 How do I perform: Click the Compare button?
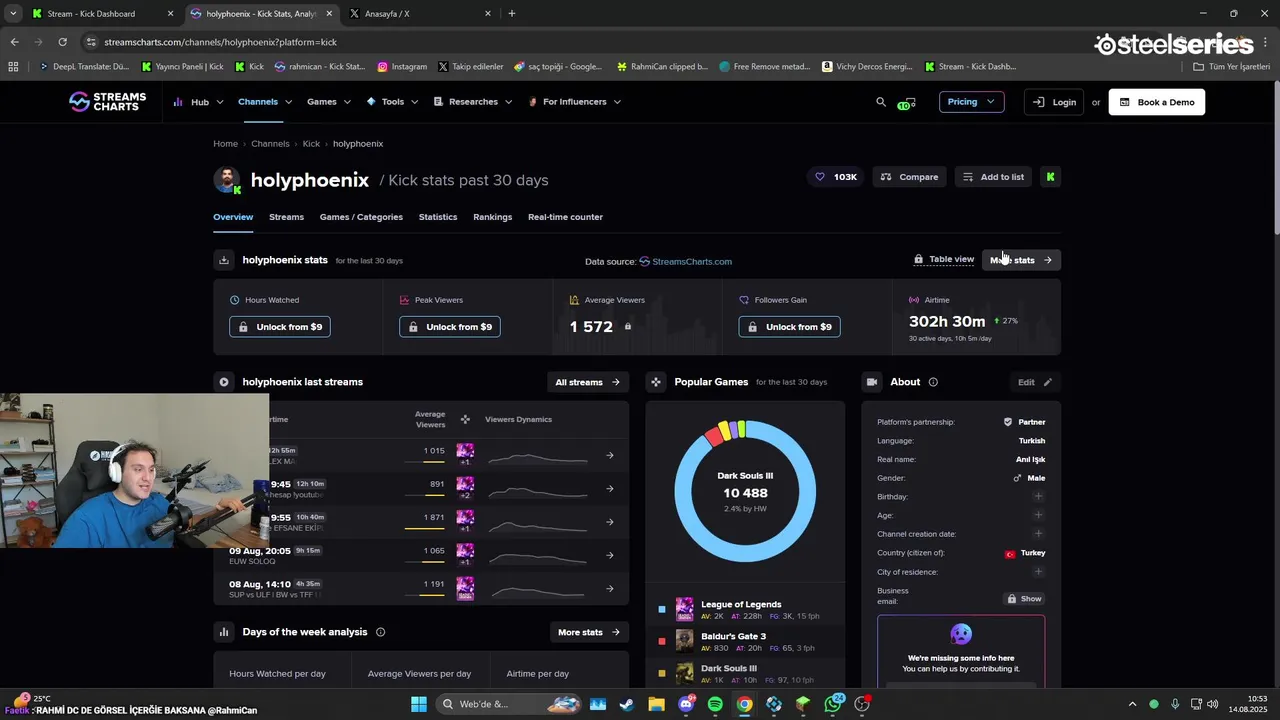point(909,177)
